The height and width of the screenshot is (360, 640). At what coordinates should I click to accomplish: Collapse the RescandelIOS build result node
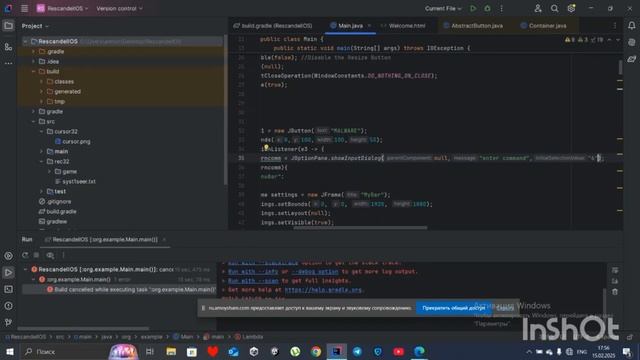point(26,269)
